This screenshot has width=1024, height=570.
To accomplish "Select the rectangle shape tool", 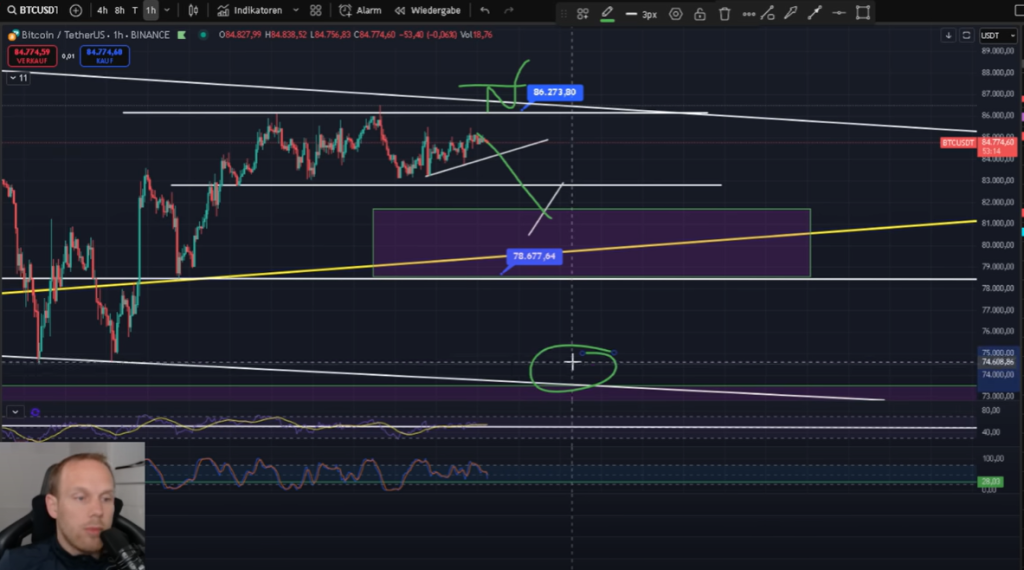I will click(863, 13).
